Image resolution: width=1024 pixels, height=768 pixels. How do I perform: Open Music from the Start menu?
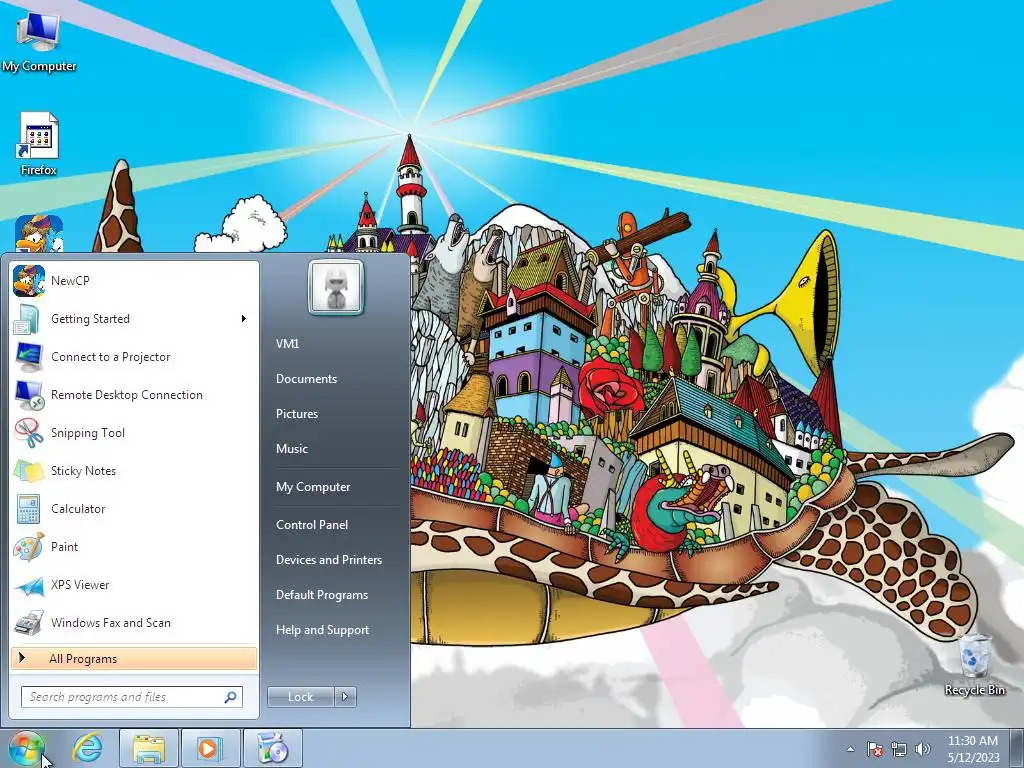point(292,449)
